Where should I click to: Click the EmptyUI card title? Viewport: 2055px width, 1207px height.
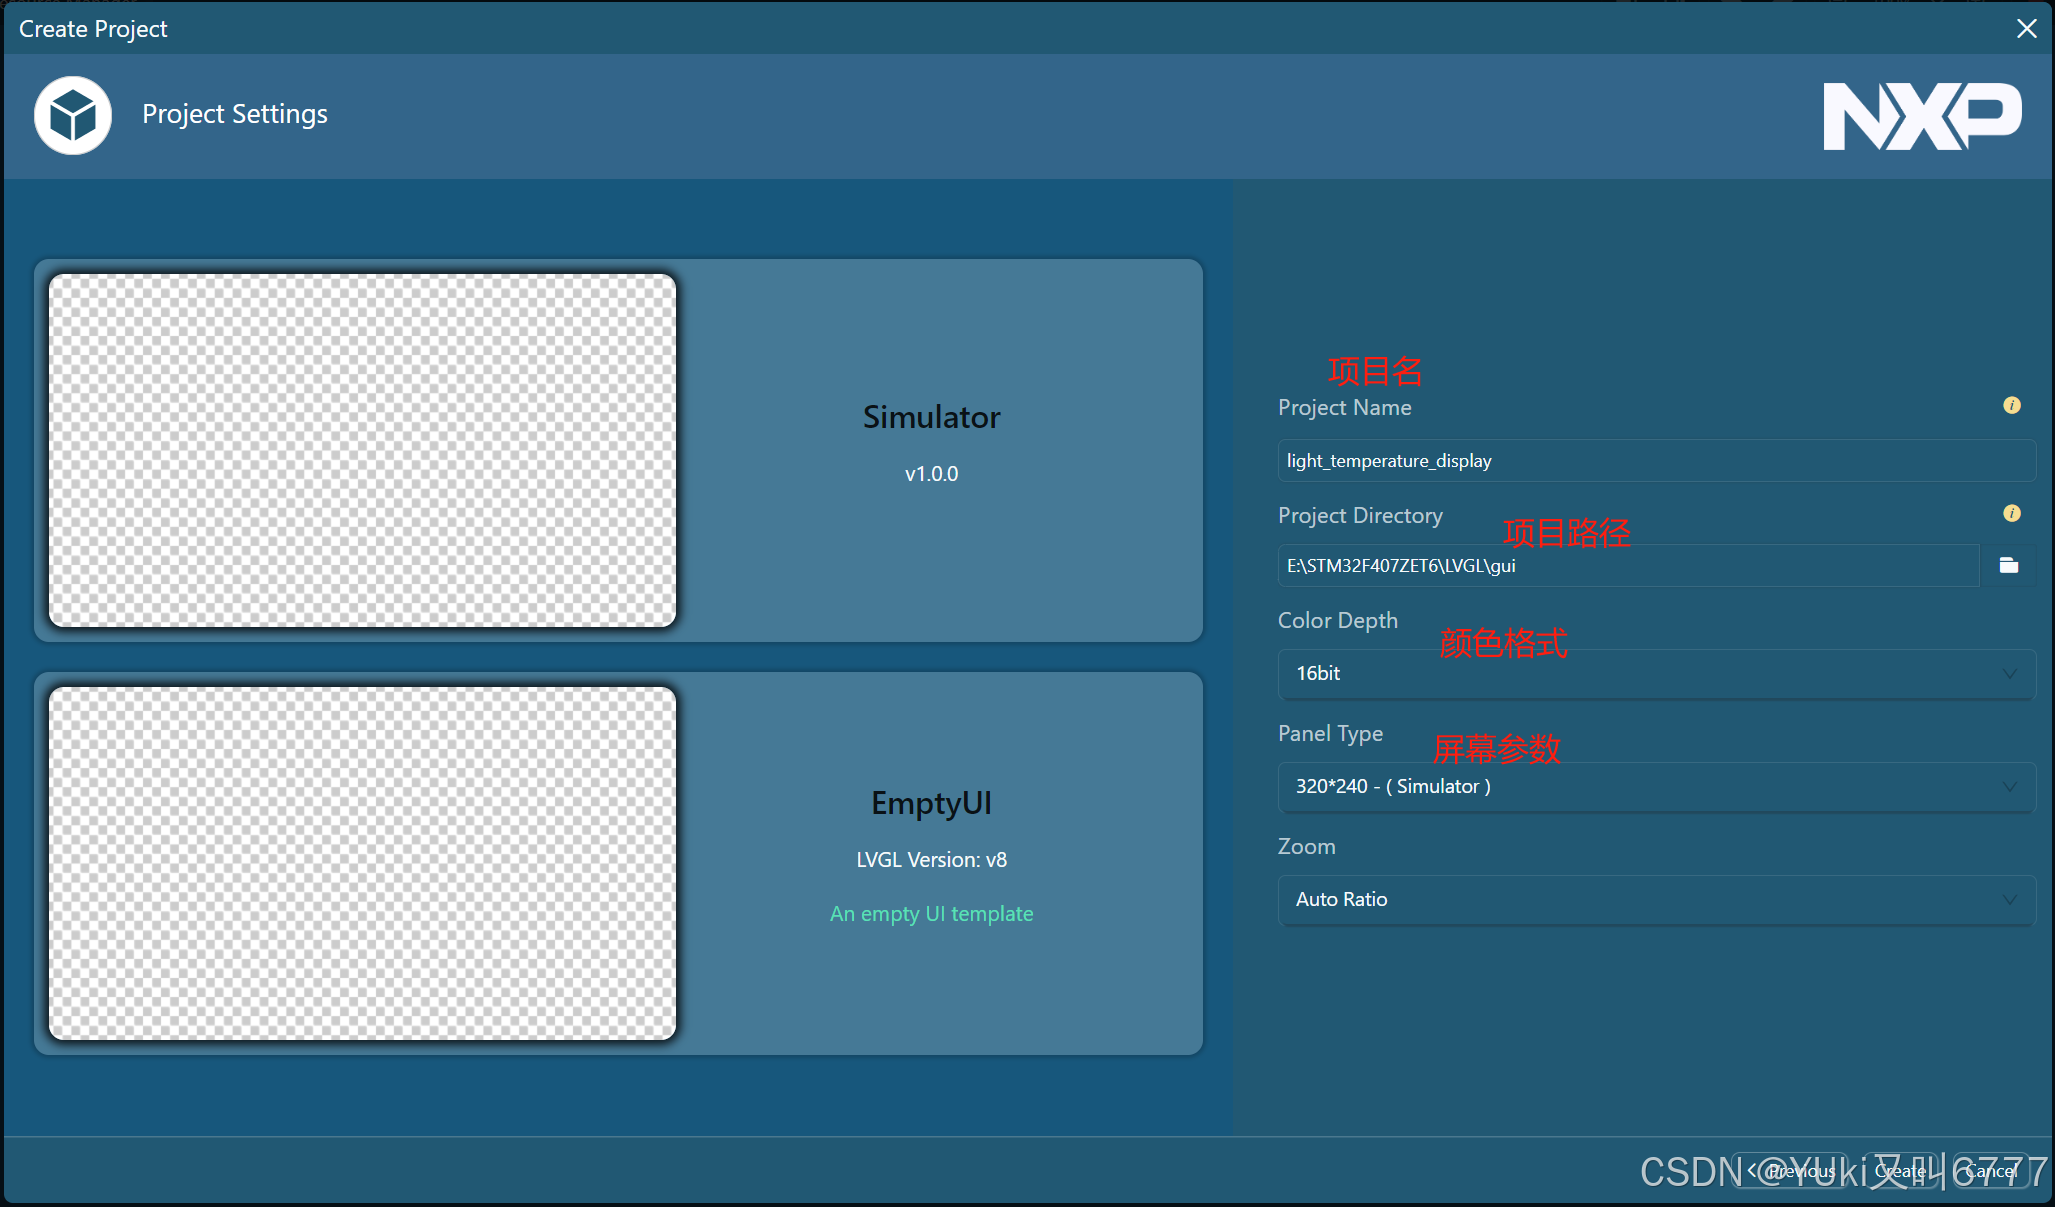[931, 803]
